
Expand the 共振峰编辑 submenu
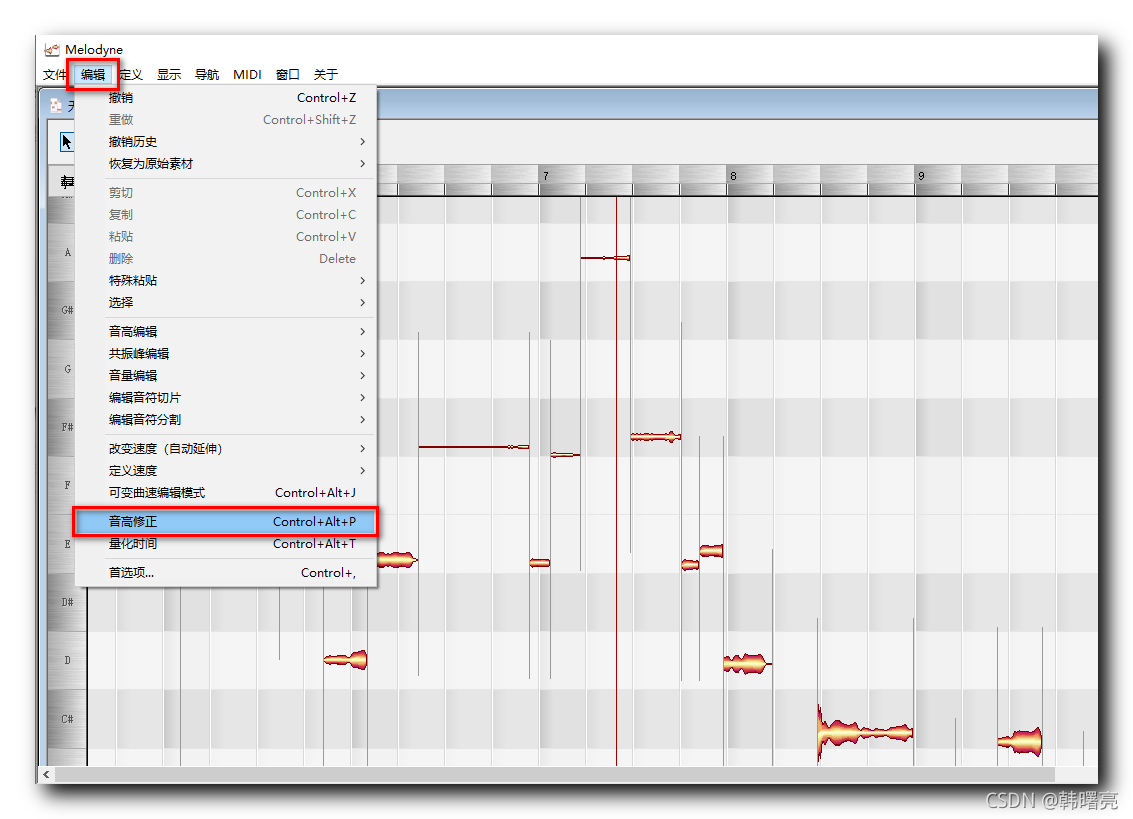[x=226, y=353]
